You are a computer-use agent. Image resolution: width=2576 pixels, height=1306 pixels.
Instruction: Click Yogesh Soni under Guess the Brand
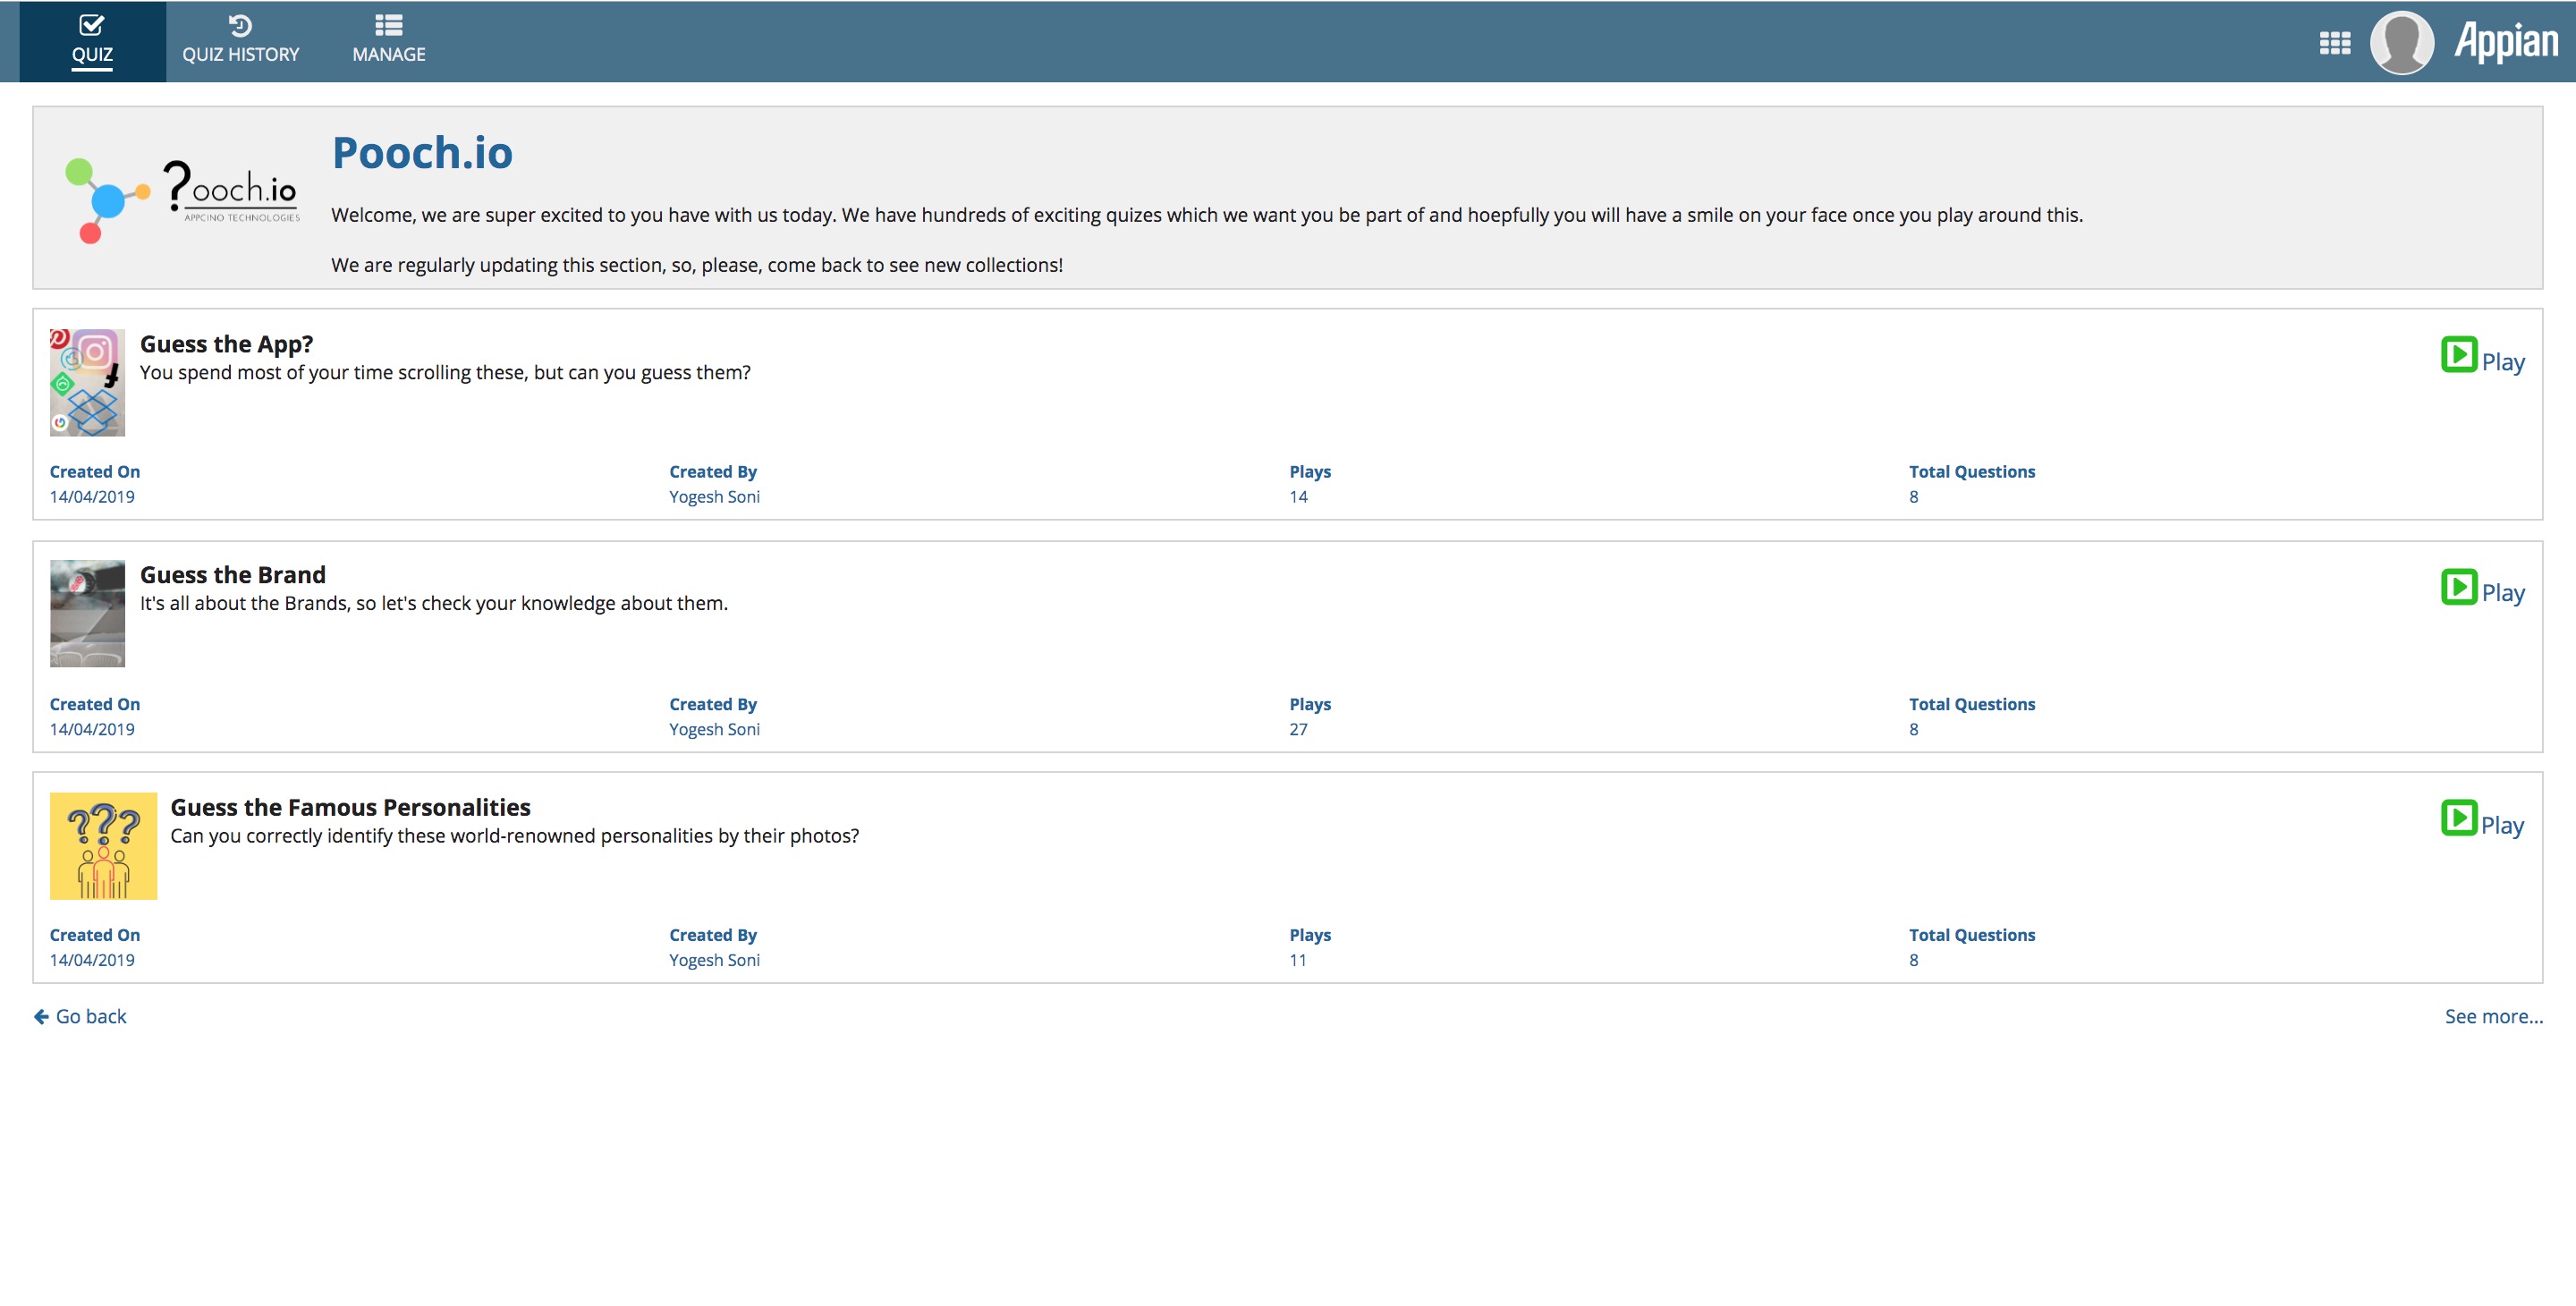point(714,729)
